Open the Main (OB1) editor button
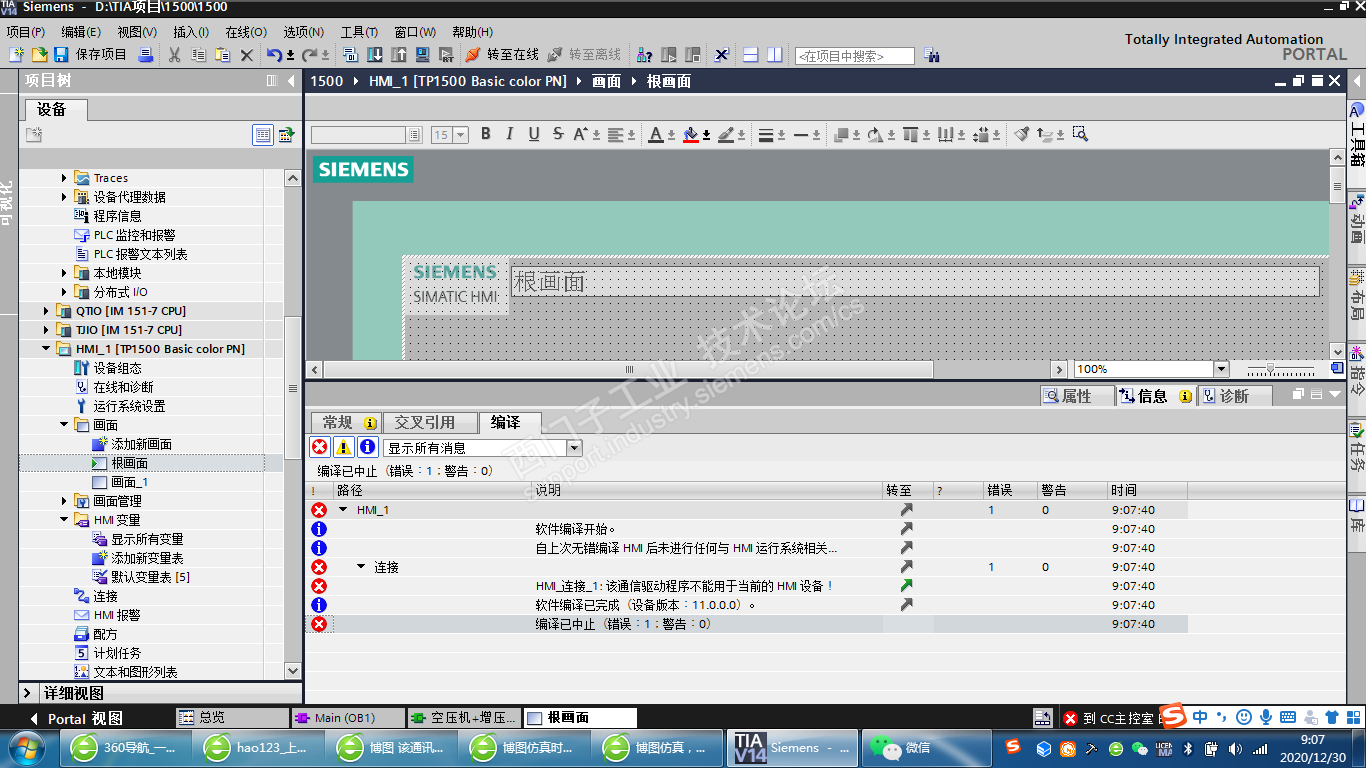 tap(349, 718)
